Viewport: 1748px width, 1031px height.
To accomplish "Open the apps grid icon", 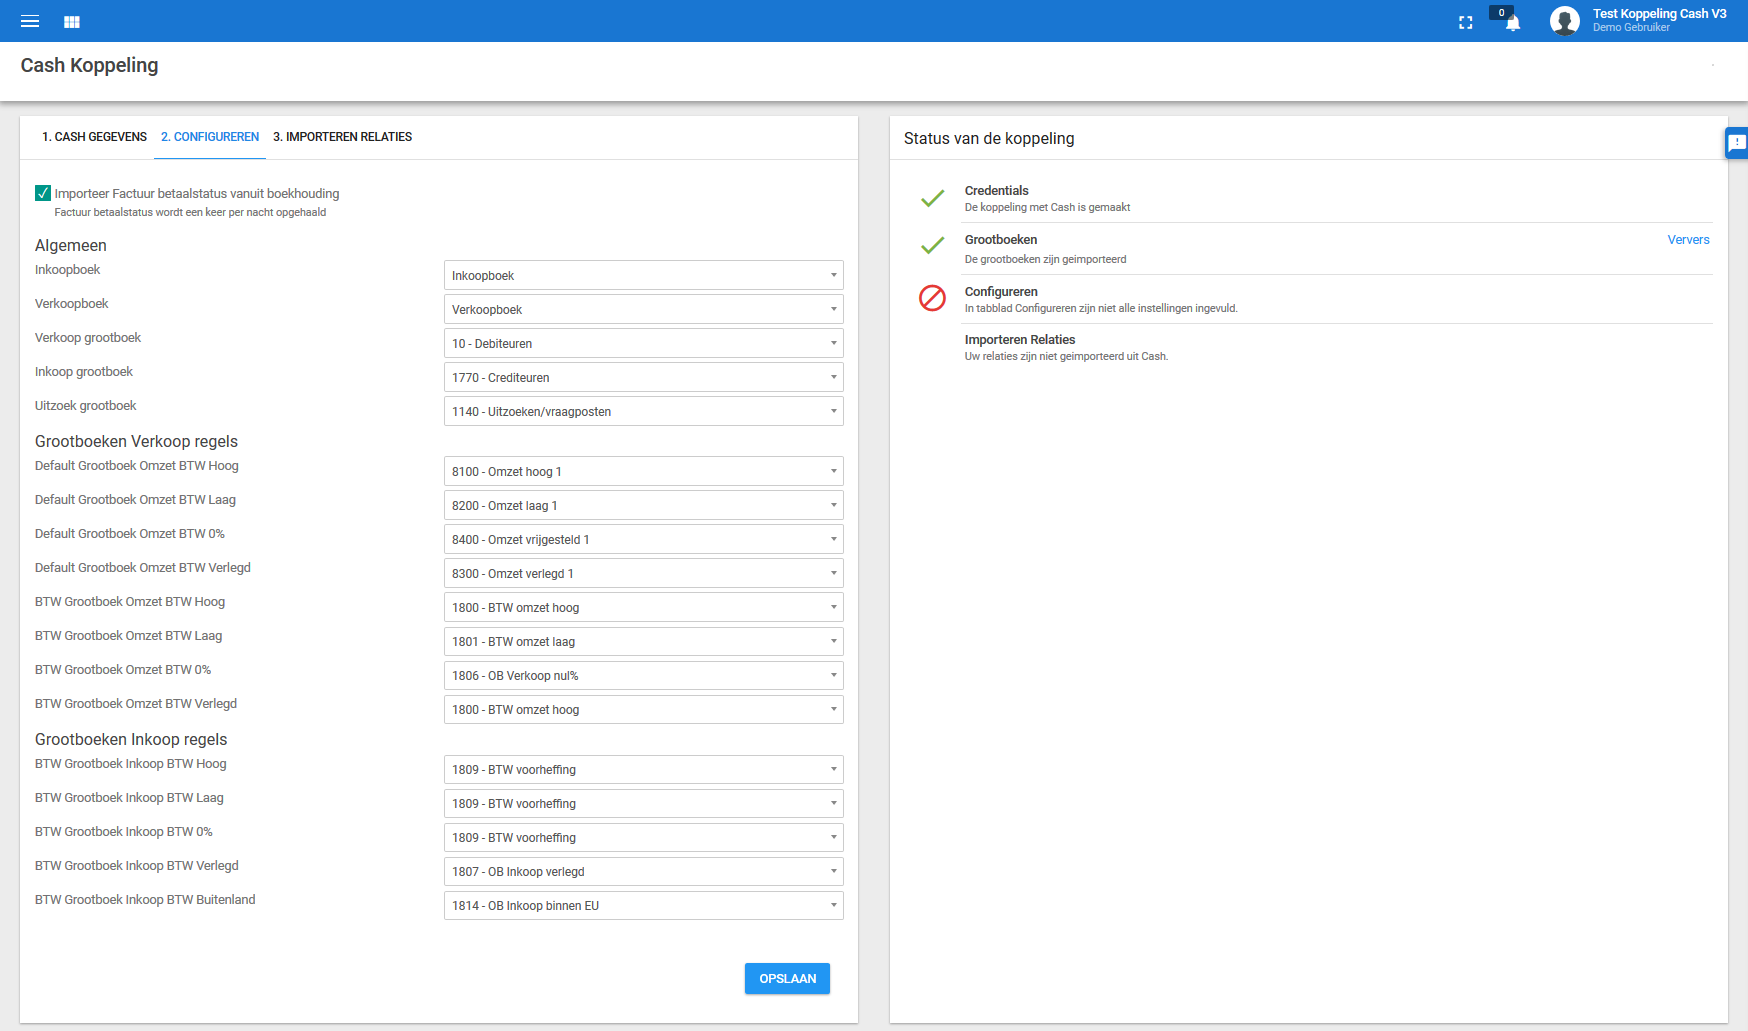I will click(72, 21).
